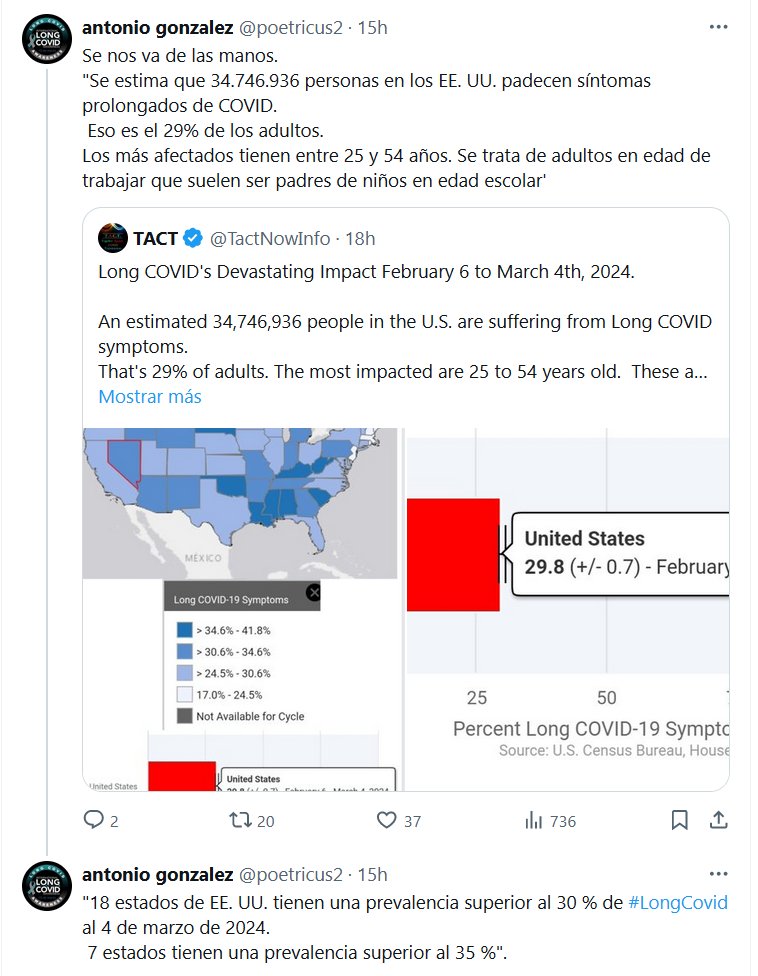The height and width of the screenshot is (976, 758).
Task: Open the #LongCovid hashtag link
Action: click(678, 902)
